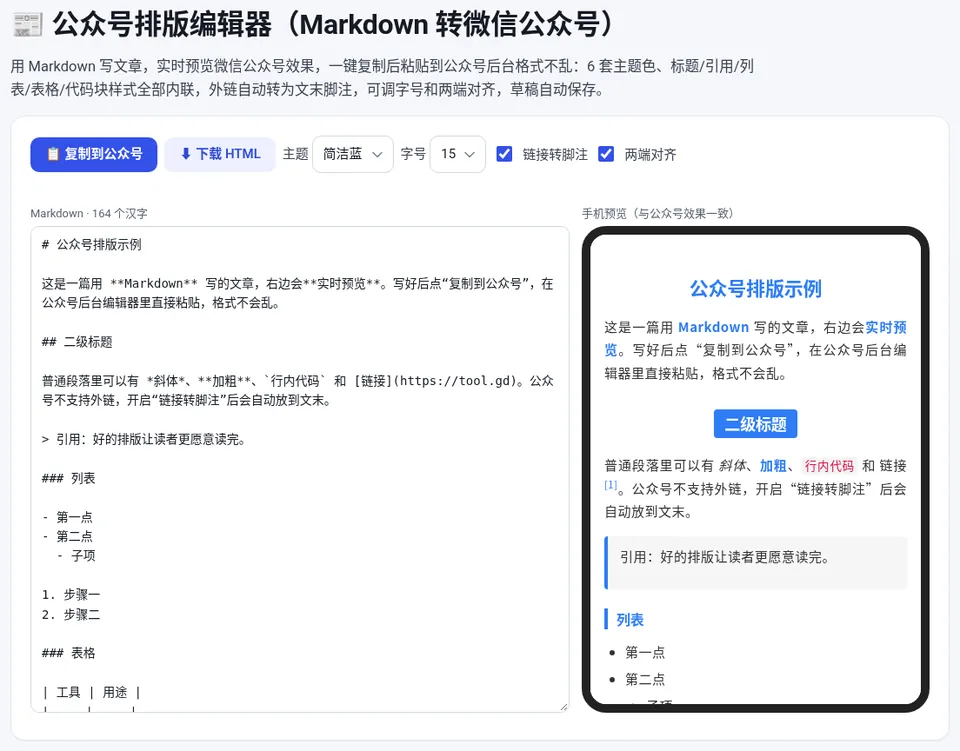Click the '### 表格' line in the editor
The width and height of the screenshot is (960, 751).
click(69, 653)
